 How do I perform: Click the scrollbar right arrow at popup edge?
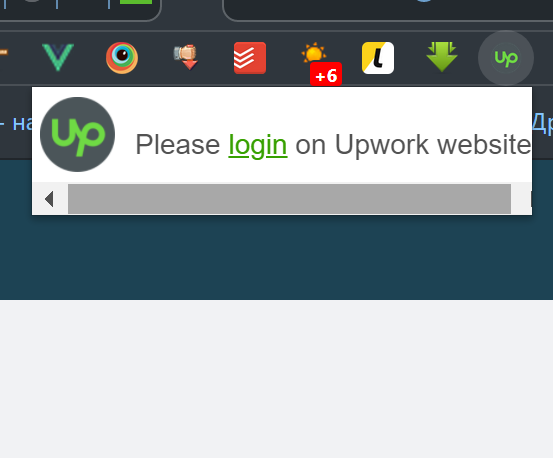pyautogui.click(x=531, y=199)
